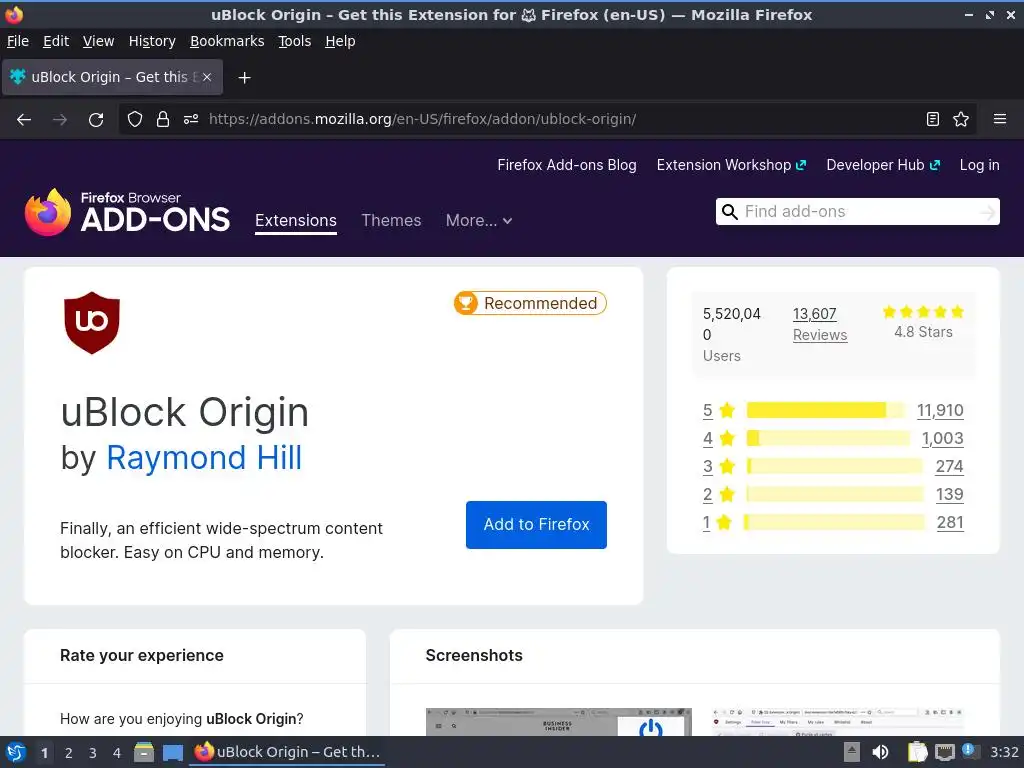Screen dimensions: 1024x768
Task: Open the Edit menu
Action: click(56, 41)
